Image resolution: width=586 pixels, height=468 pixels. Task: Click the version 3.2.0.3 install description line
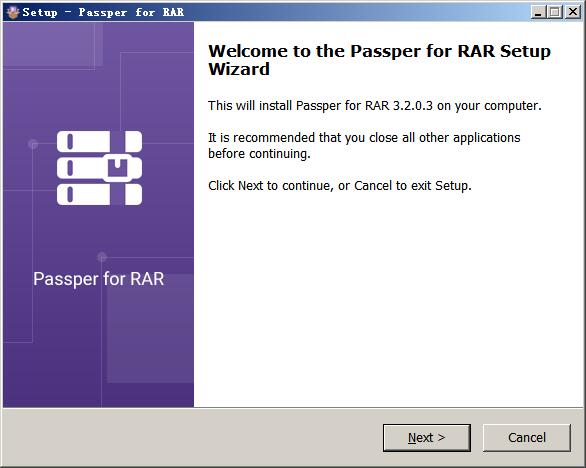(x=375, y=106)
